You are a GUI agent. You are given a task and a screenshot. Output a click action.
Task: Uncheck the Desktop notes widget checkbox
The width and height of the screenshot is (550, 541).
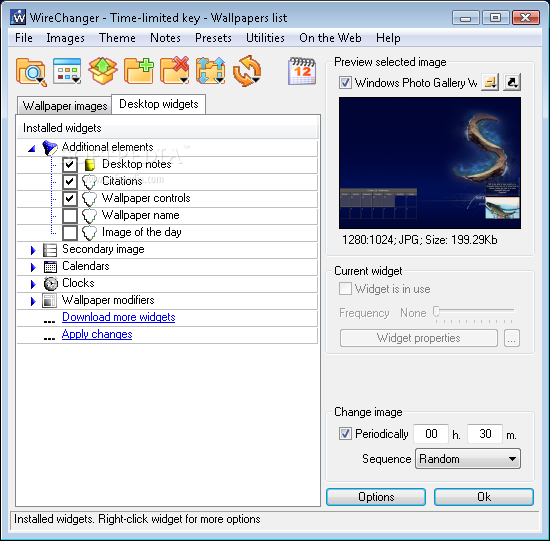70,165
